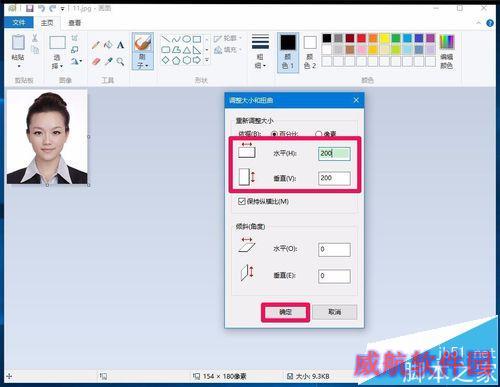Choose the Pentagon shape
The width and height of the screenshot is (500, 387).
tap(176, 60)
